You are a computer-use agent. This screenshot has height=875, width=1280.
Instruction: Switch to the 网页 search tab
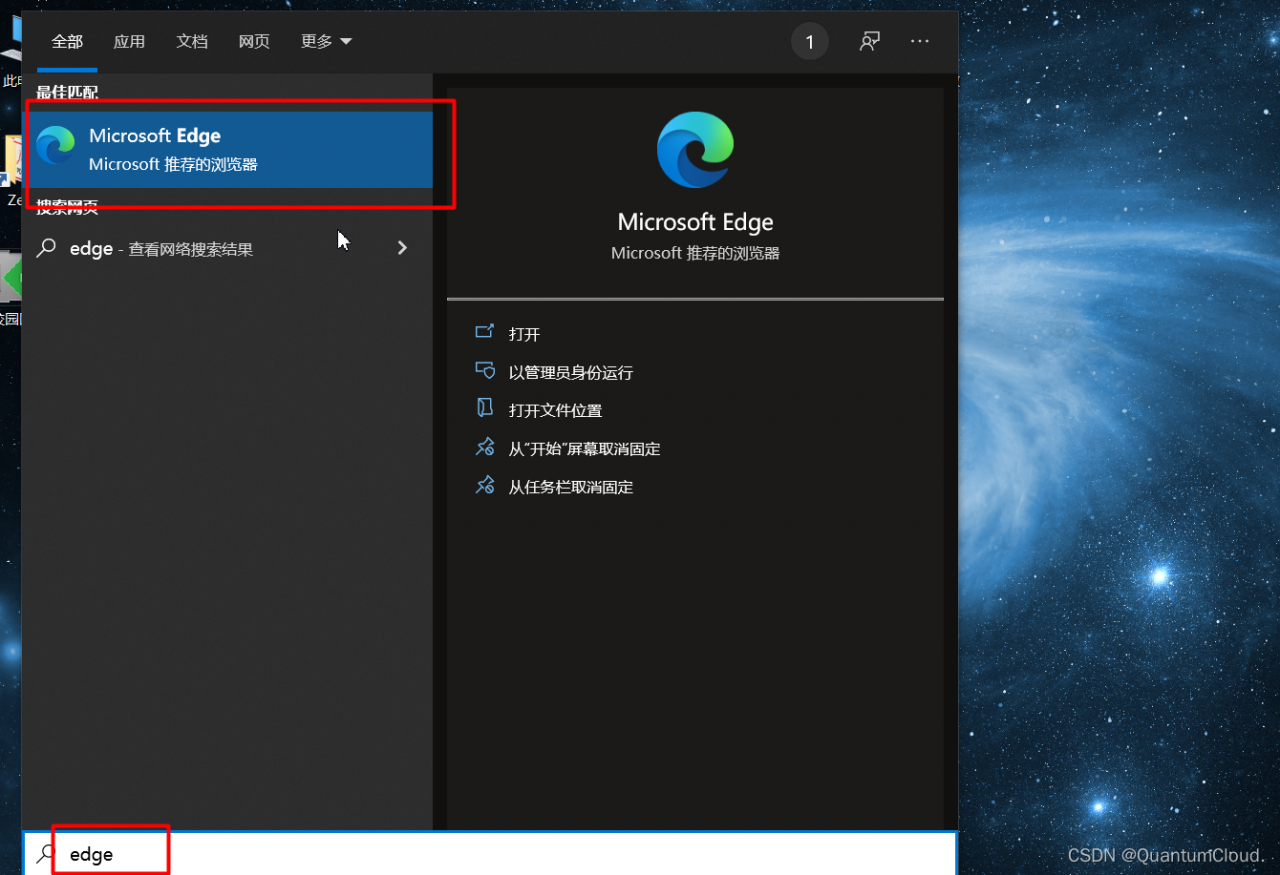pyautogui.click(x=254, y=41)
